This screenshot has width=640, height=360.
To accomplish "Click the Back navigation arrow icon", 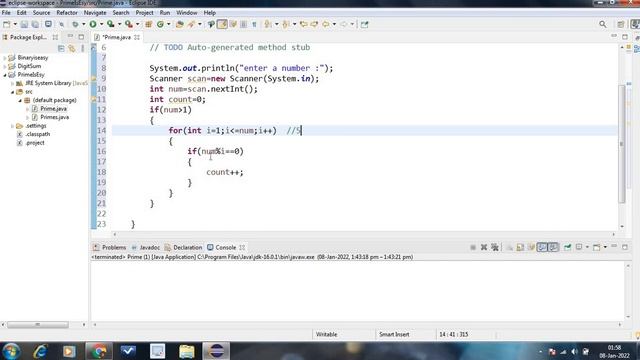I will click(326, 24).
